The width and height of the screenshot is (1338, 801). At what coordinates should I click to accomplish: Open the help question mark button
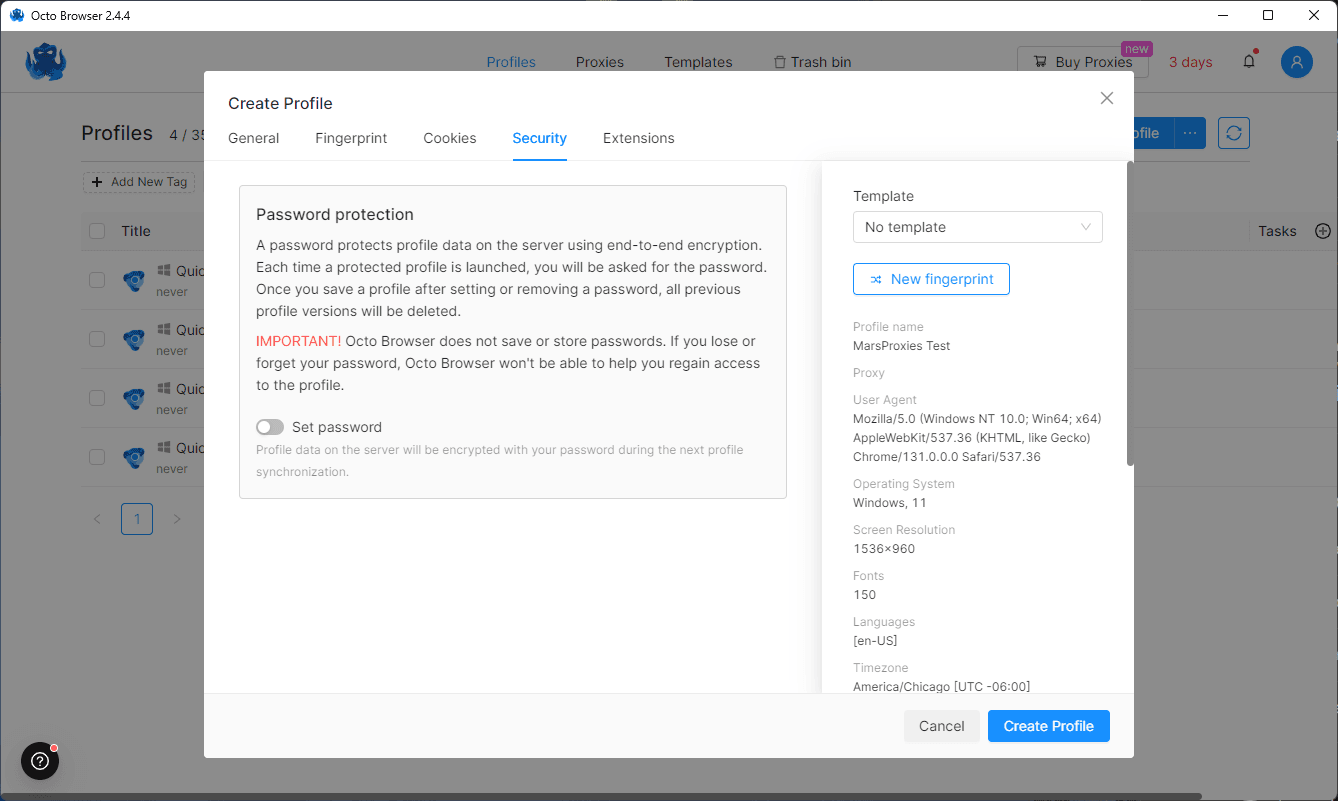click(40, 761)
